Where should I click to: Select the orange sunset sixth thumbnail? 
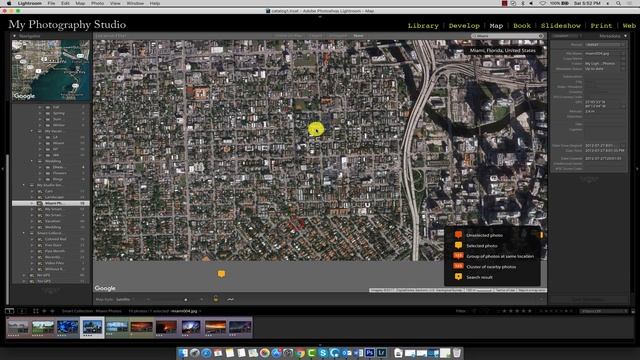142,327
